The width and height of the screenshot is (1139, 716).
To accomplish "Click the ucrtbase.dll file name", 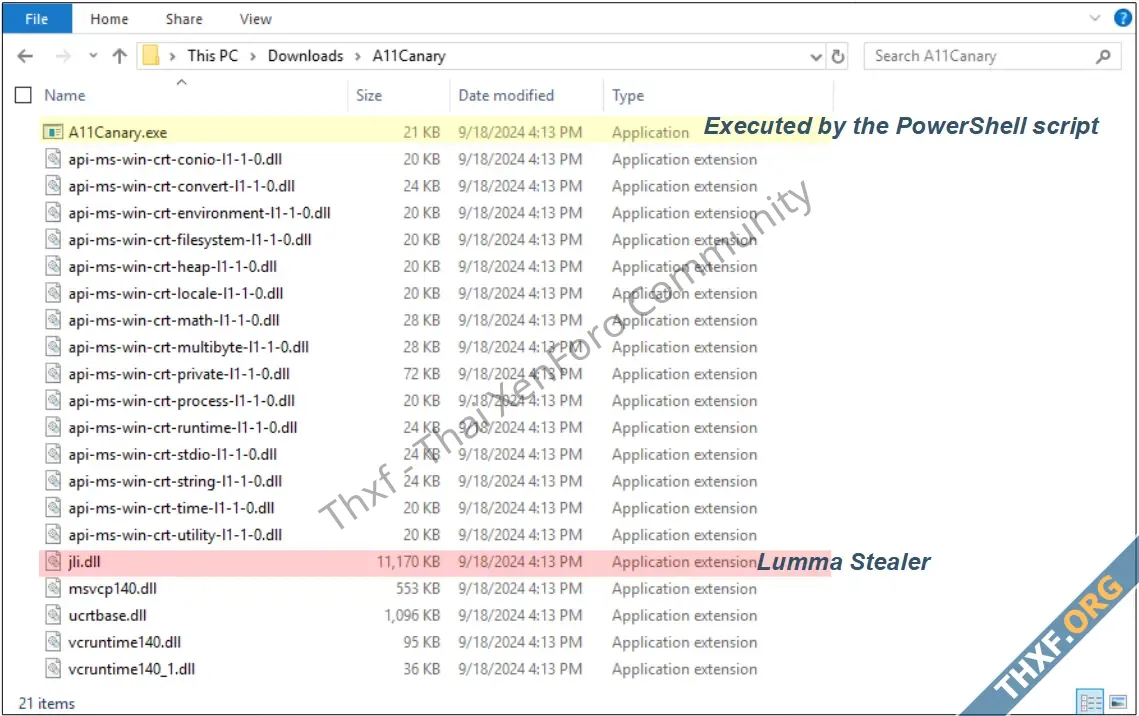I will pos(108,616).
